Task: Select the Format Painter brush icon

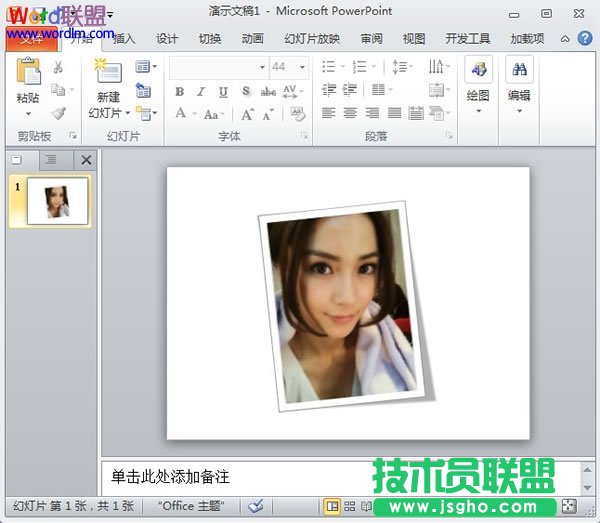Action: click(58, 114)
